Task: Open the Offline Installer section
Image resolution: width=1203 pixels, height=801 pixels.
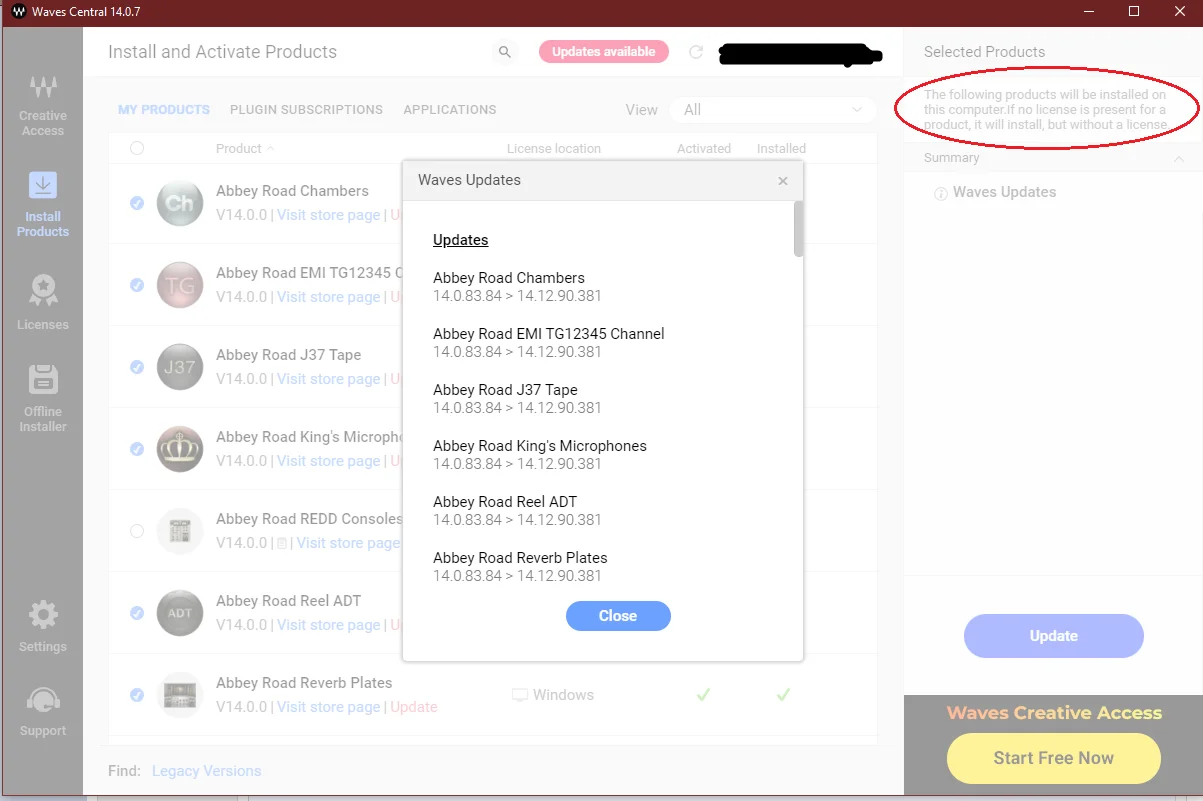Action: click(42, 399)
